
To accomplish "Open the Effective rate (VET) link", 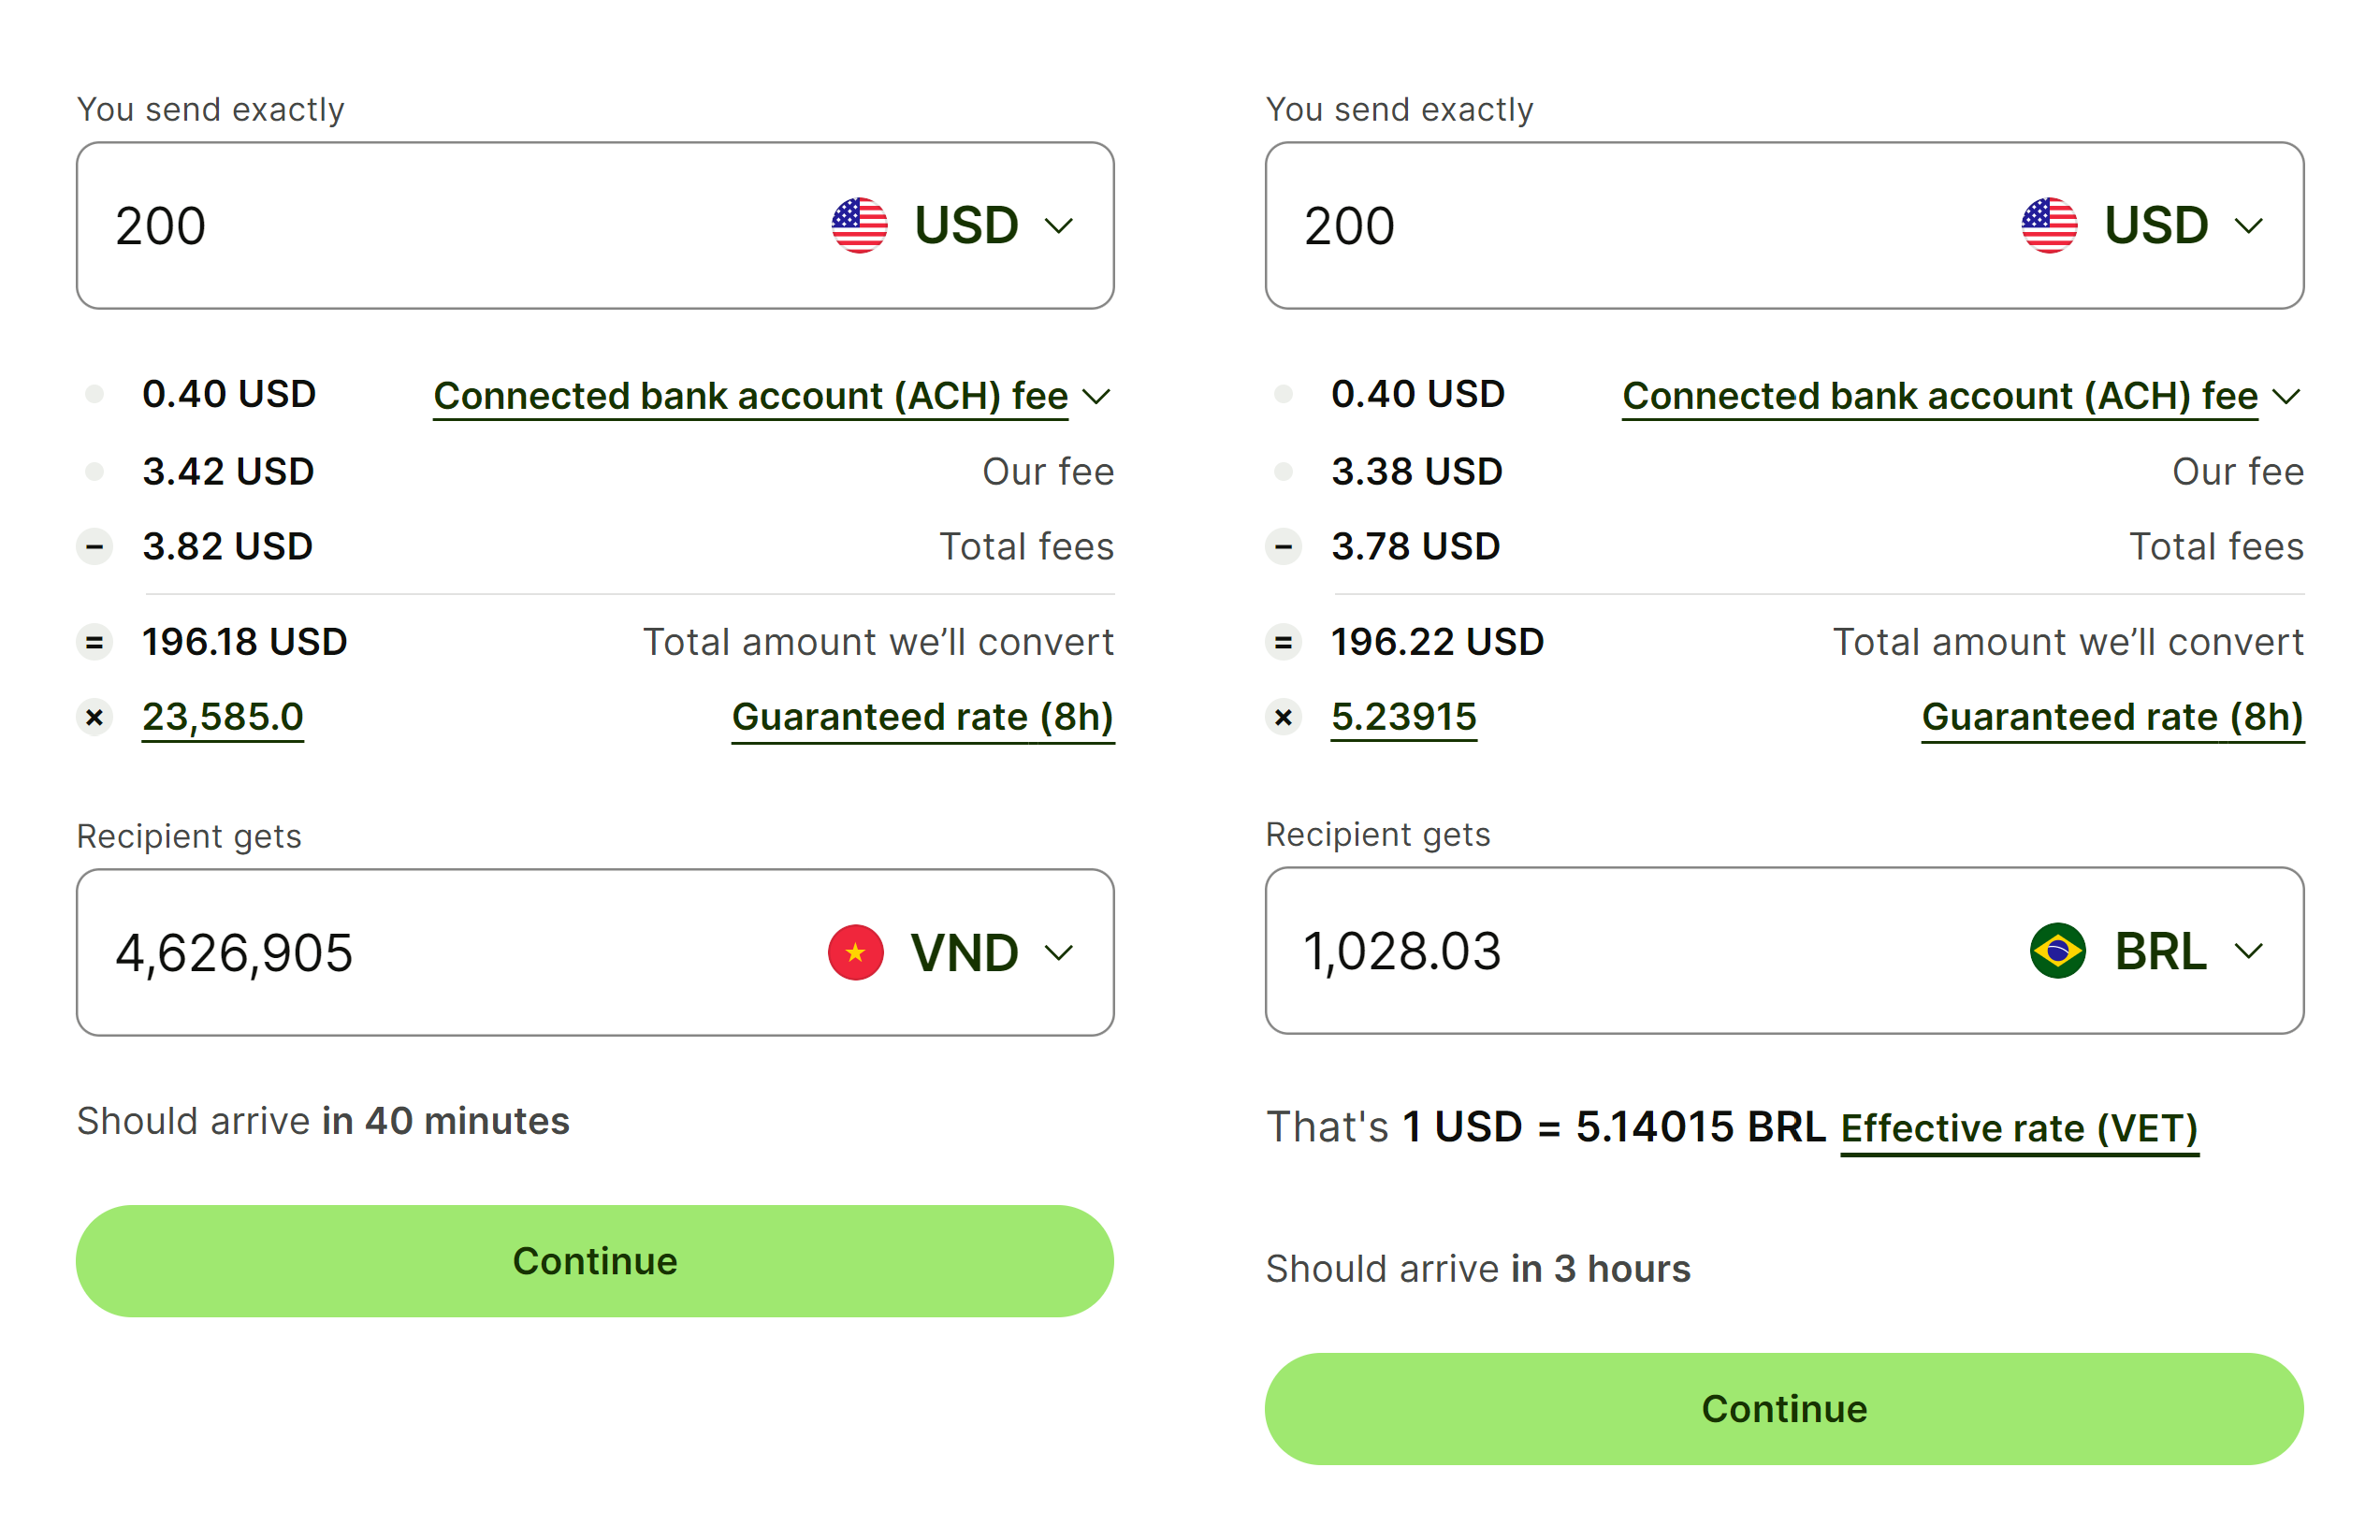I will point(2019,1128).
